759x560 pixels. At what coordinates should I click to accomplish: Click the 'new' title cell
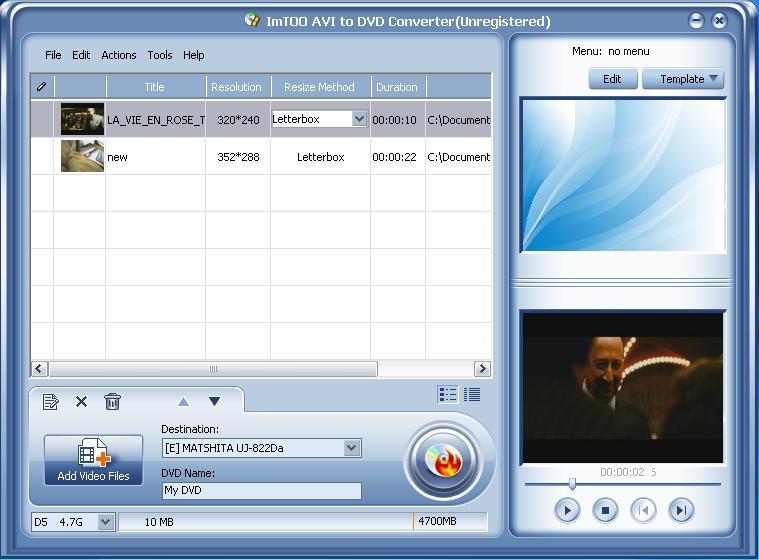pyautogui.click(x=155, y=157)
